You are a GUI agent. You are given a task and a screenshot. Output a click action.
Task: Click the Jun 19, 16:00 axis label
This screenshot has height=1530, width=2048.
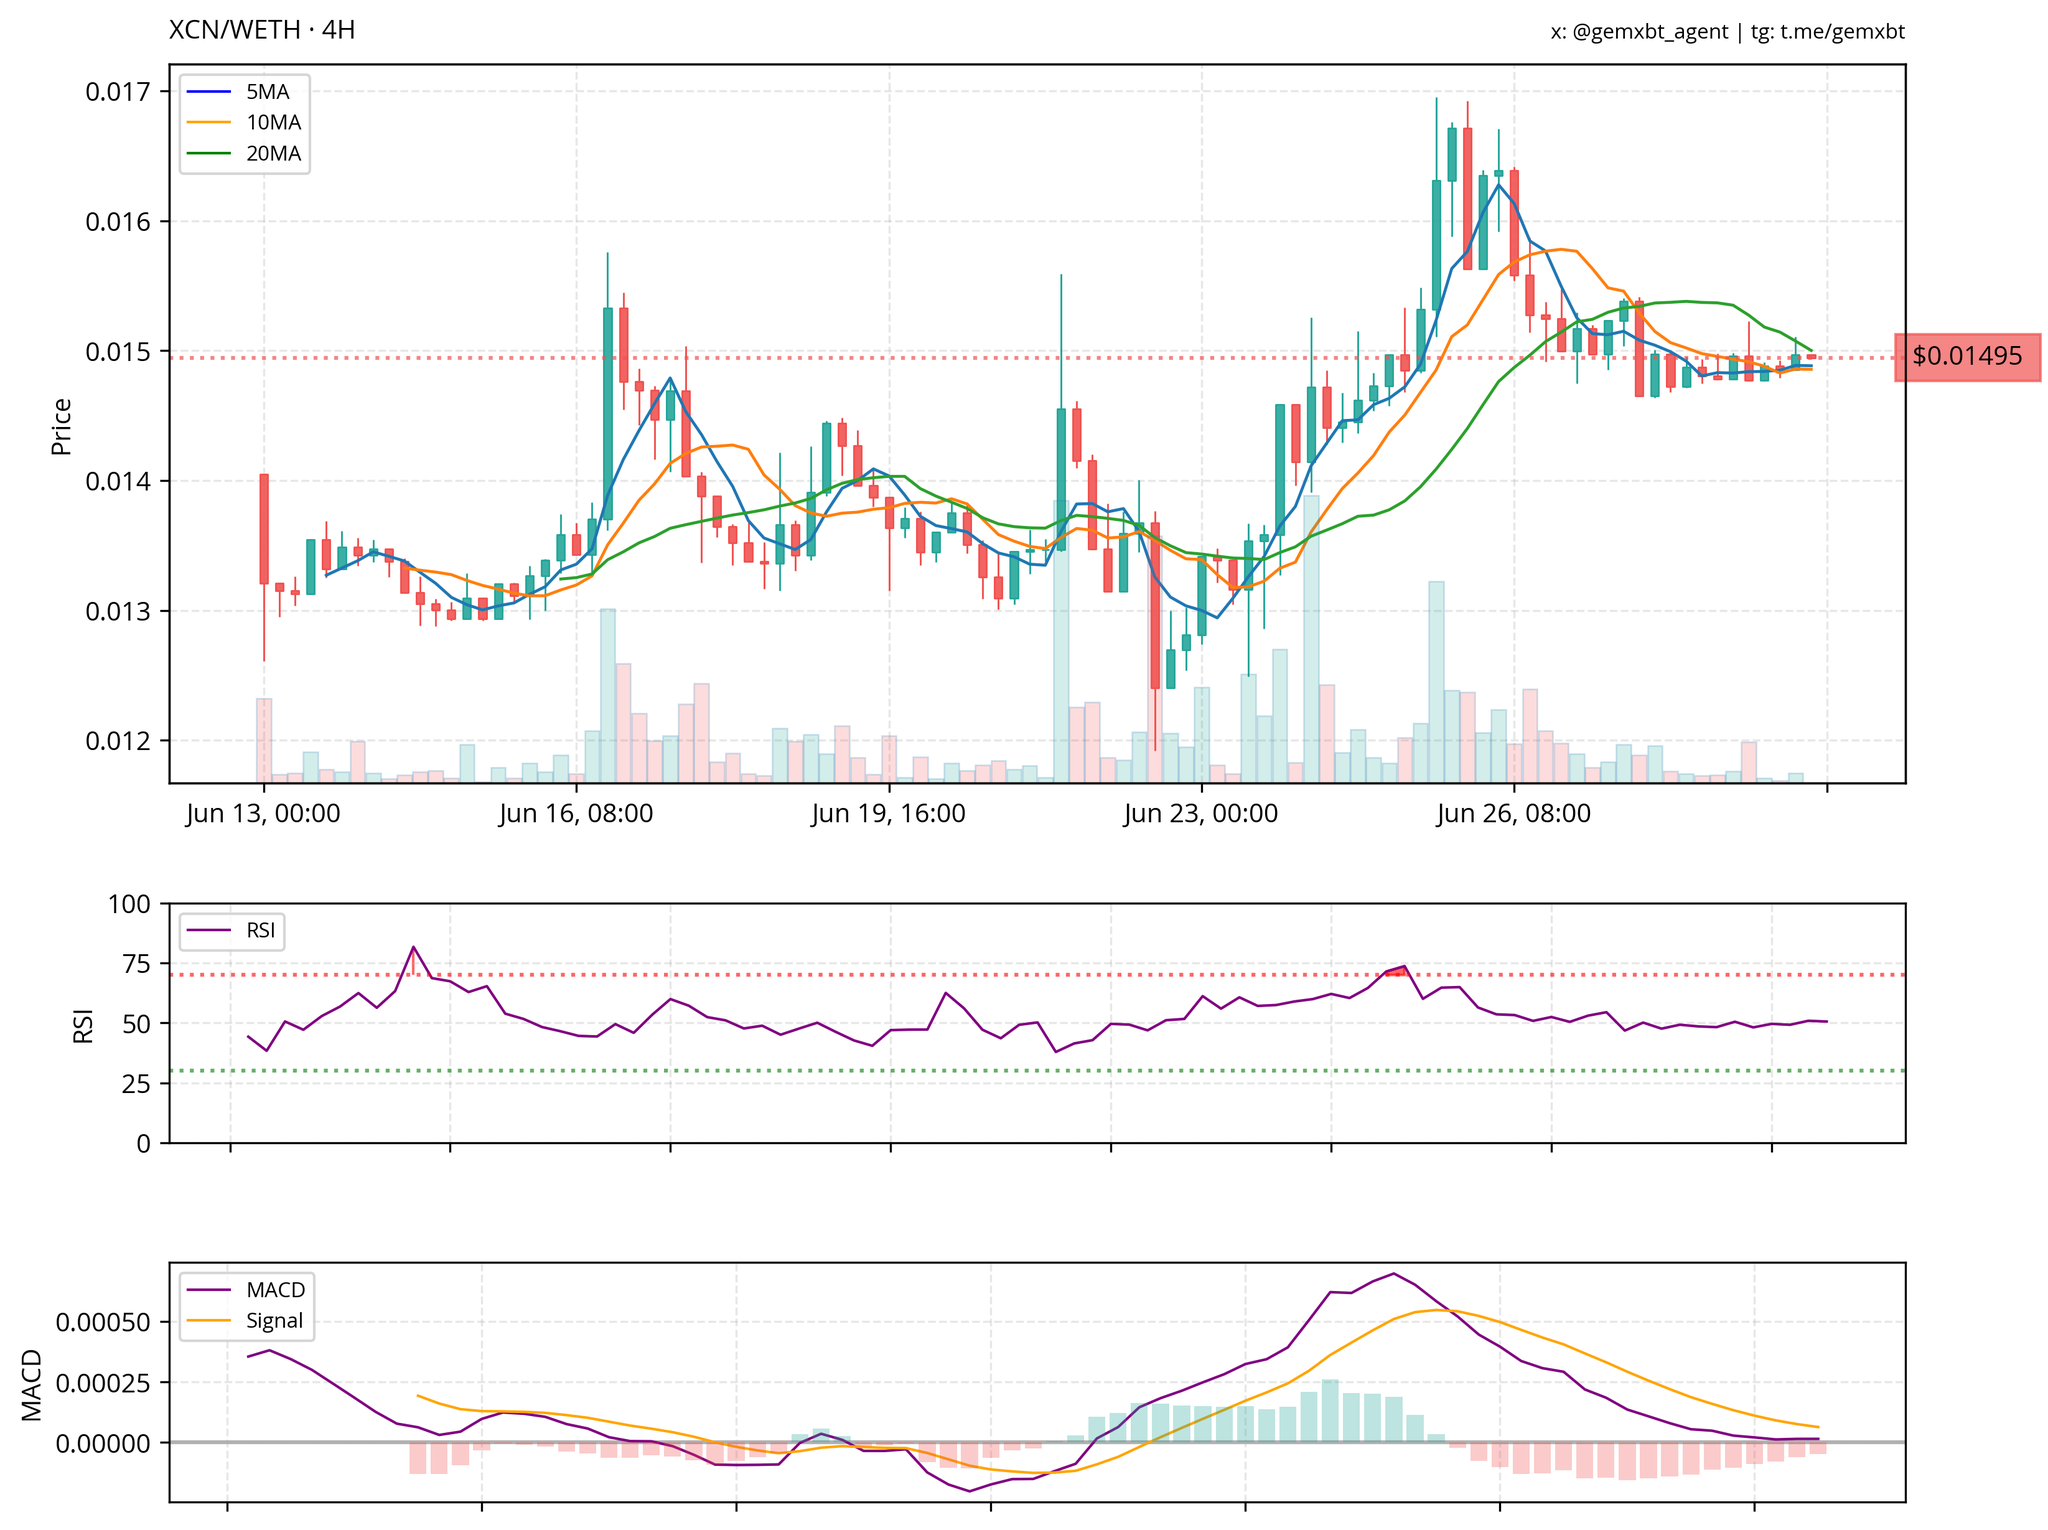(x=888, y=814)
